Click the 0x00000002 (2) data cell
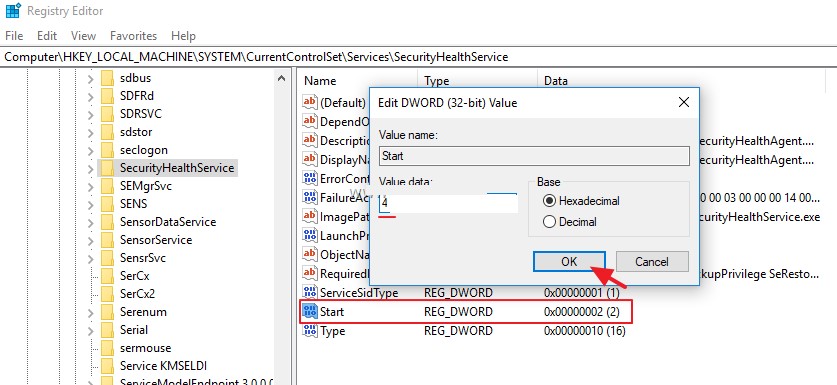The width and height of the screenshot is (837, 385). [581, 312]
